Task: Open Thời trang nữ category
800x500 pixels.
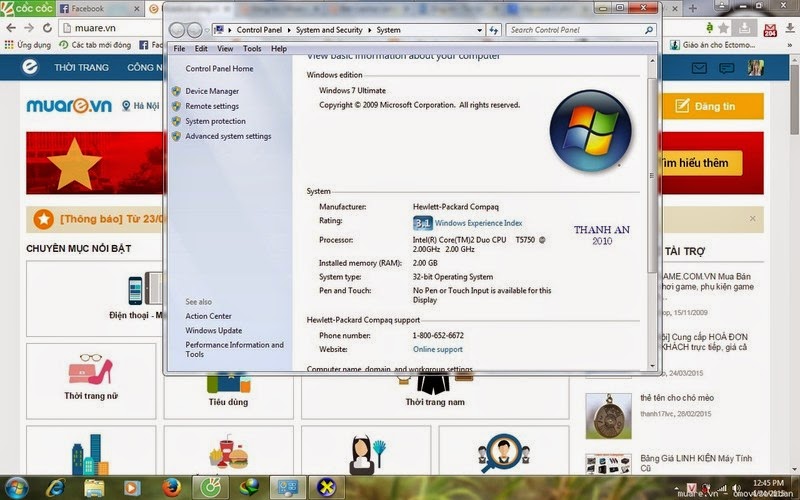Action: click(91, 380)
